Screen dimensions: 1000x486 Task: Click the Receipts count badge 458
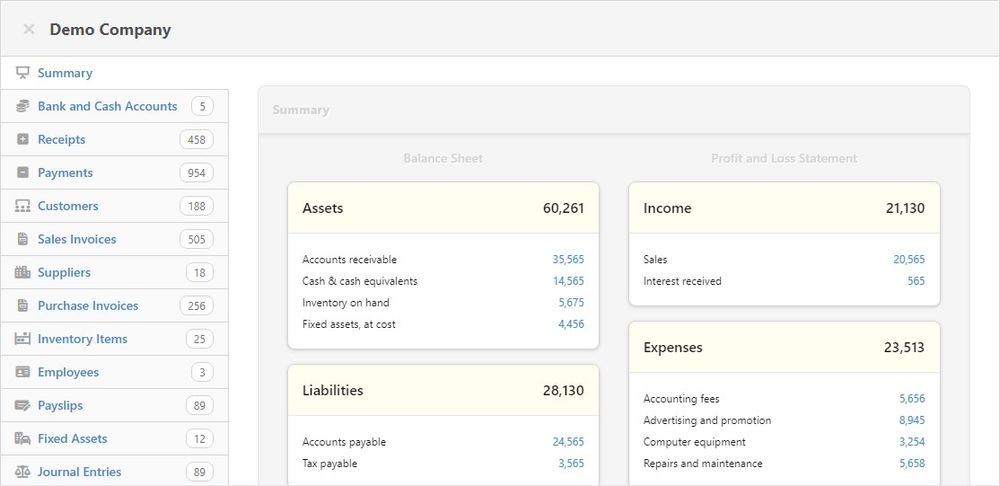196,139
